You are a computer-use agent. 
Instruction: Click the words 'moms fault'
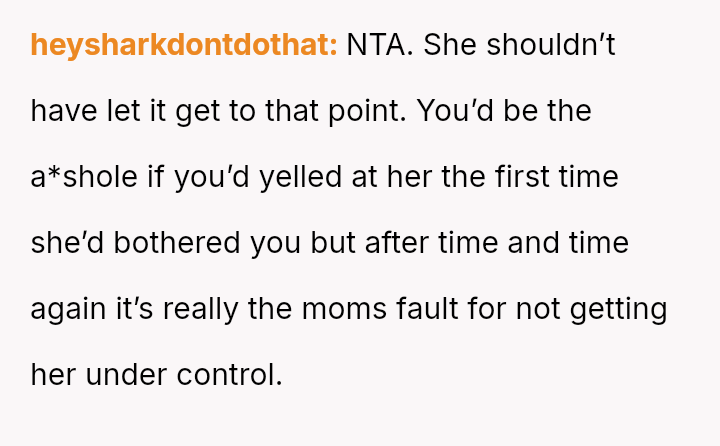click(x=380, y=309)
